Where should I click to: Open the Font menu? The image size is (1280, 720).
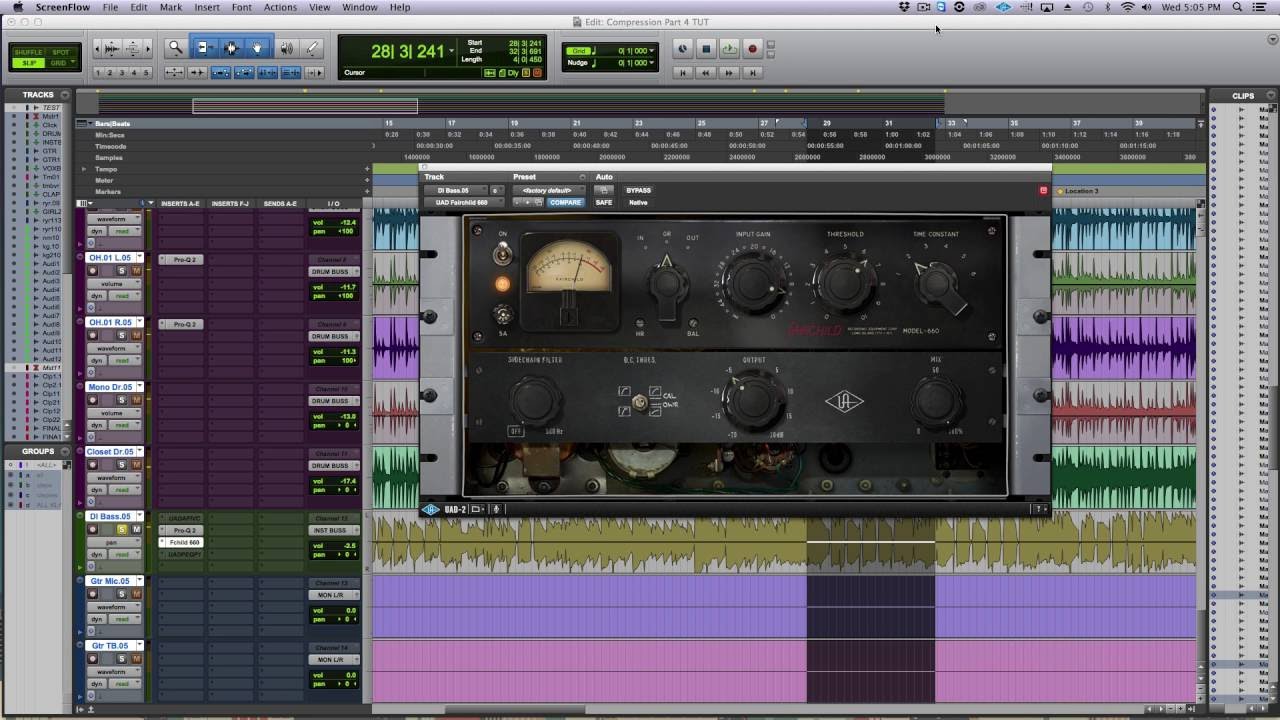(x=242, y=7)
